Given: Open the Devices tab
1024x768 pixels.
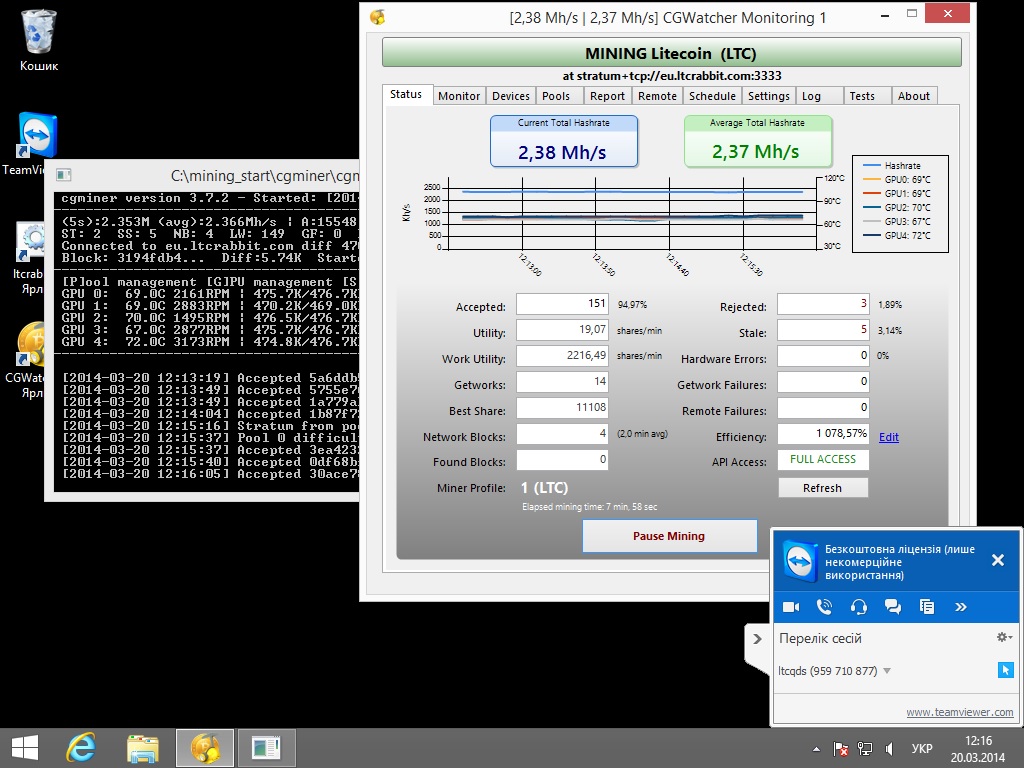Looking at the screenshot, I should 511,96.
